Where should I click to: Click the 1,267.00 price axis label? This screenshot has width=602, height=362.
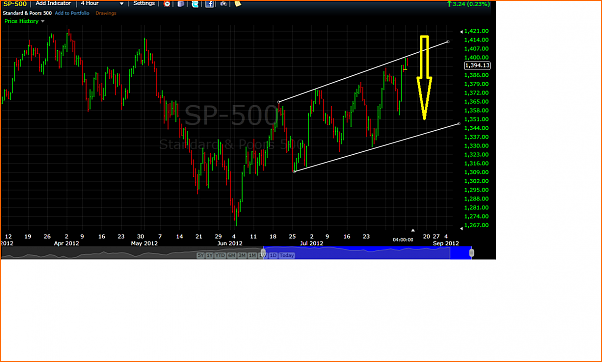(x=476, y=225)
